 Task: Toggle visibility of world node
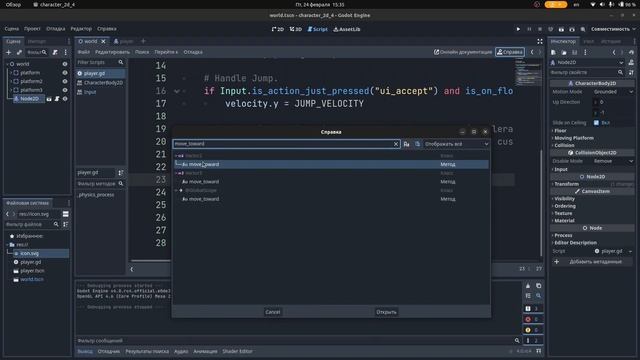[65, 64]
